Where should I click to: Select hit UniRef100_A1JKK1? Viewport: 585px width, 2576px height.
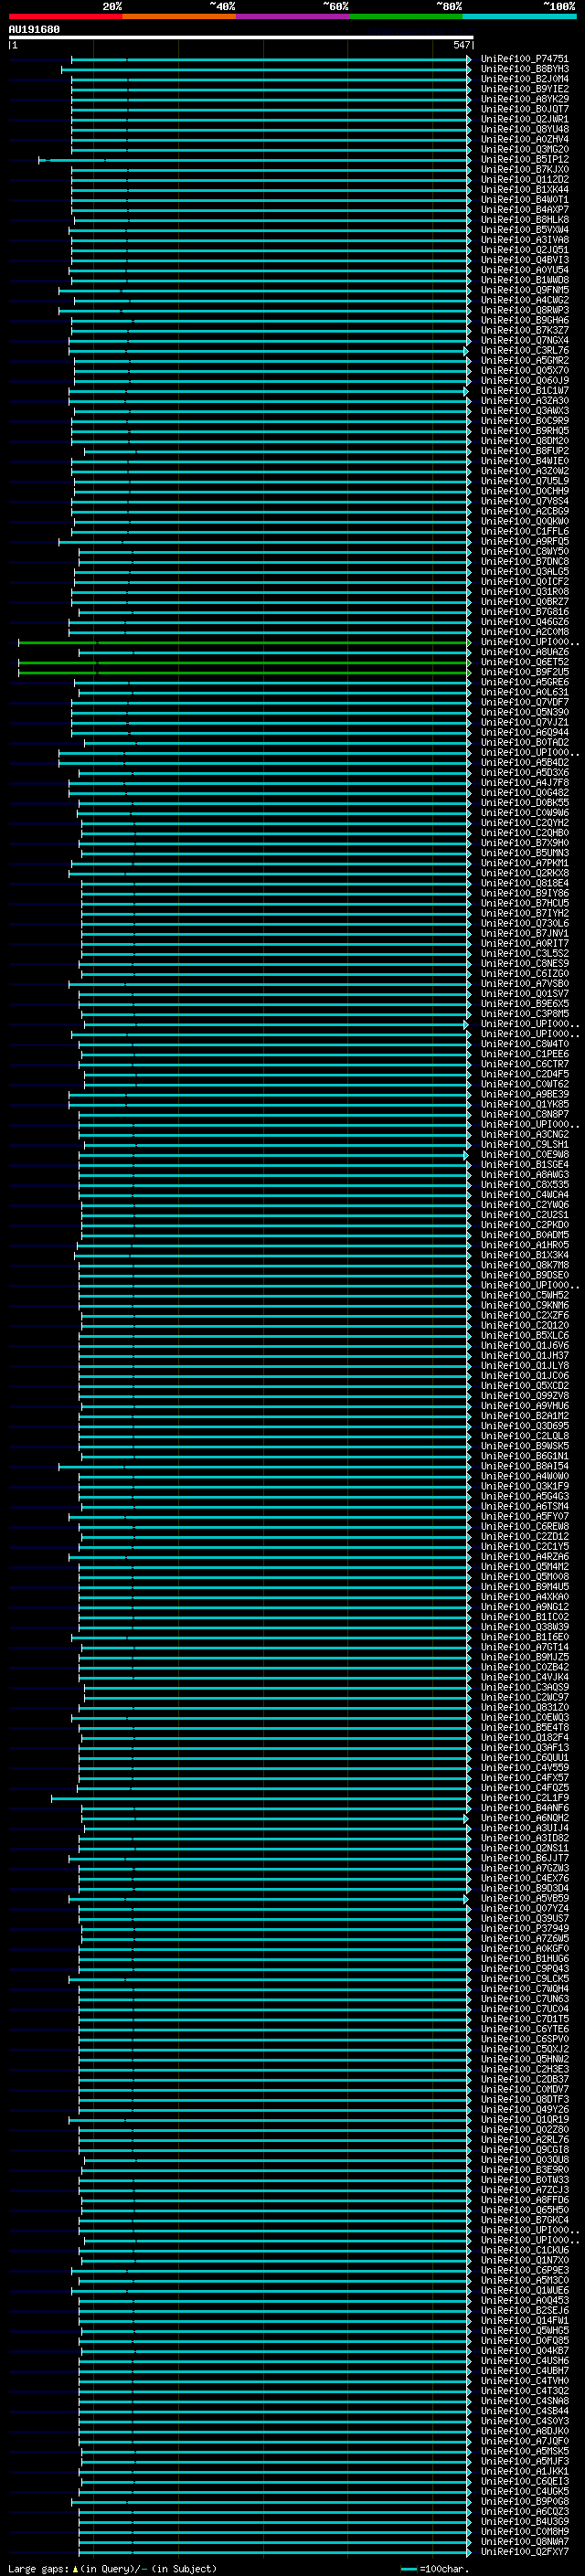coord(524,2471)
